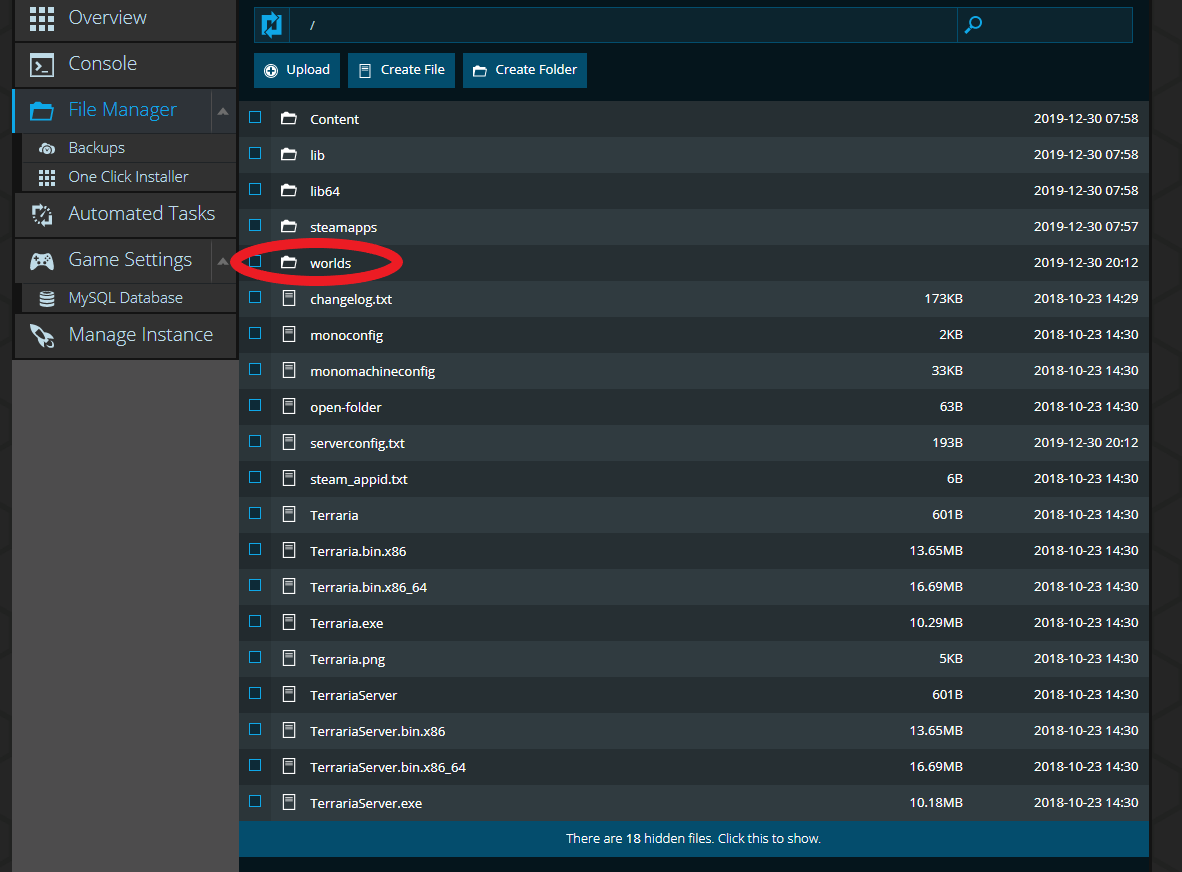Open the MySQL Database menu item
This screenshot has height=872, width=1182.
click(130, 298)
